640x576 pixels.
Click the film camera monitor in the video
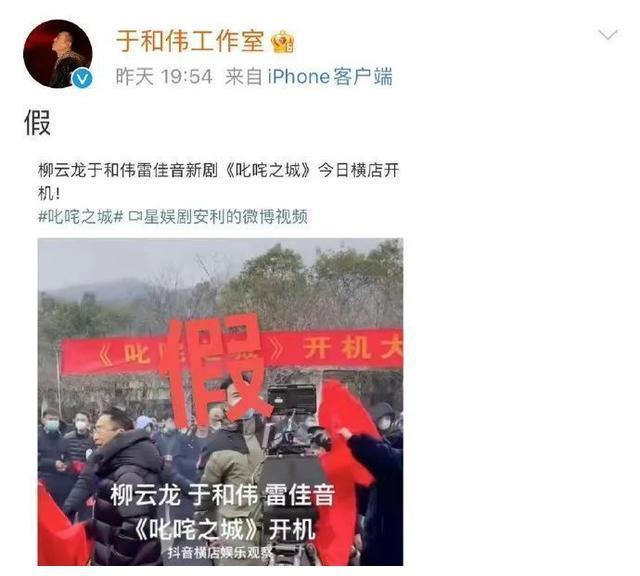point(292,398)
